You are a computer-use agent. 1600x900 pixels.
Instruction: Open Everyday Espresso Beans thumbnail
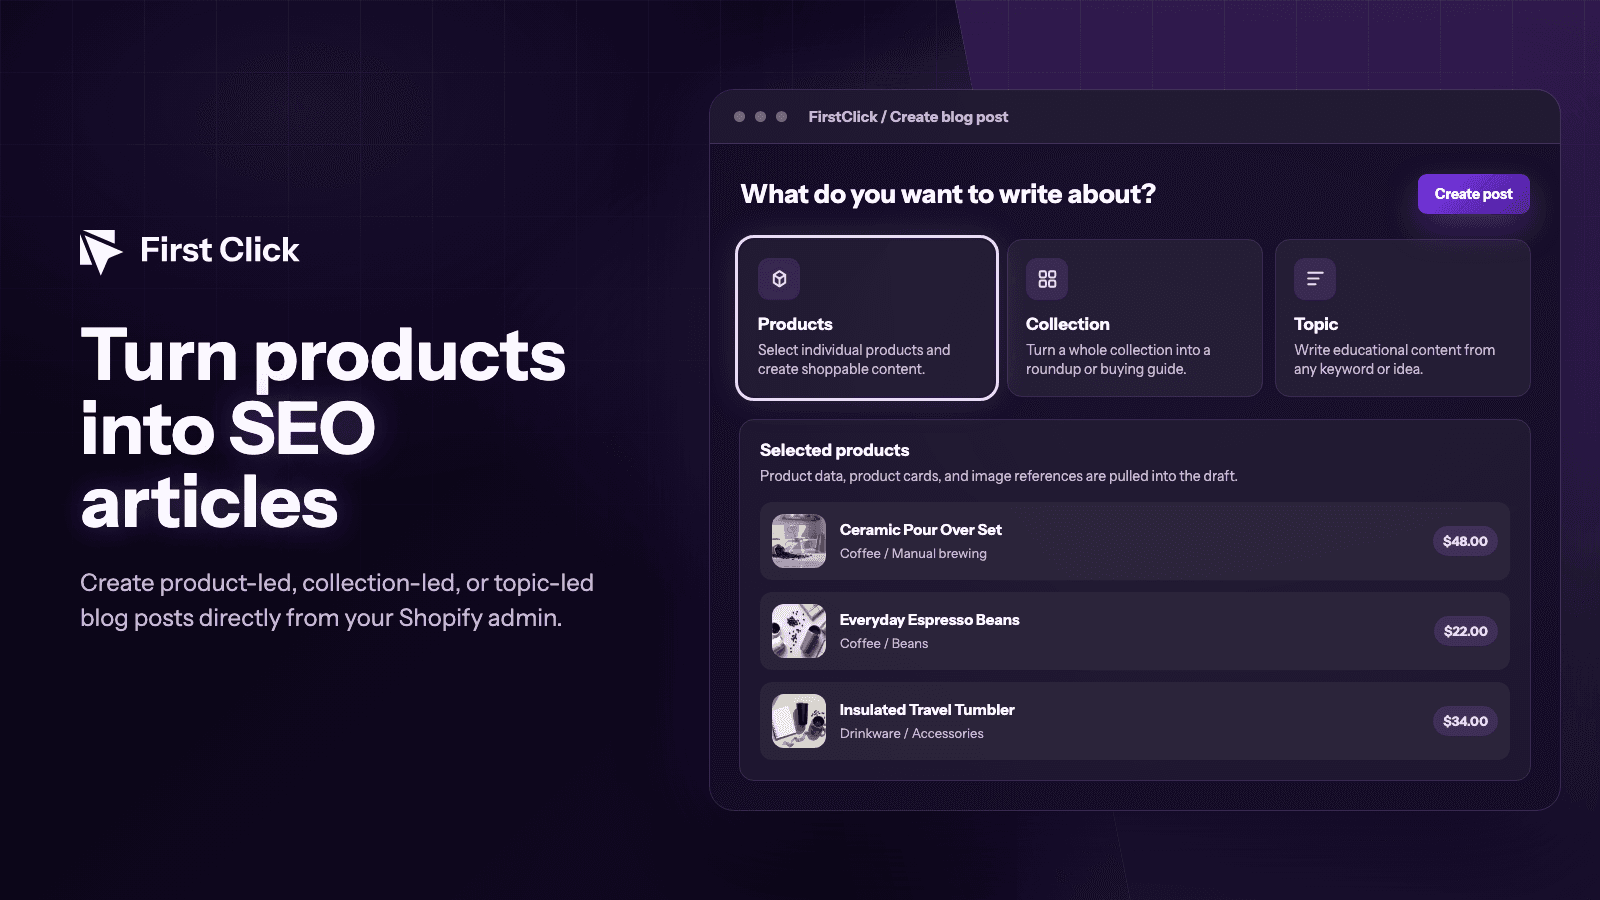(x=799, y=631)
